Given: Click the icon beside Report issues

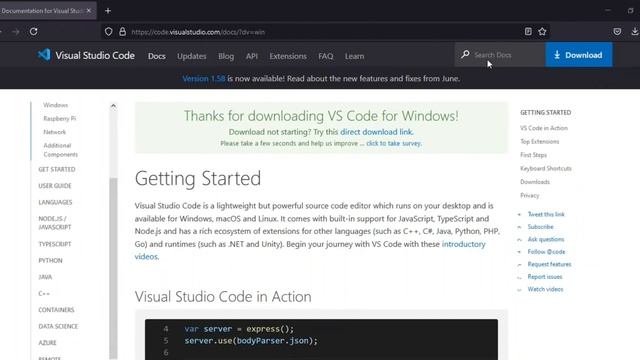Looking at the screenshot, I should [x=519, y=277].
